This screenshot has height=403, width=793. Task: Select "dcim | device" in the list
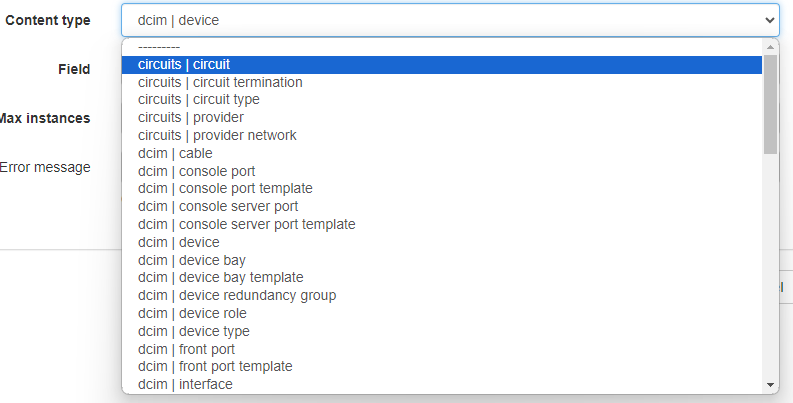(178, 242)
